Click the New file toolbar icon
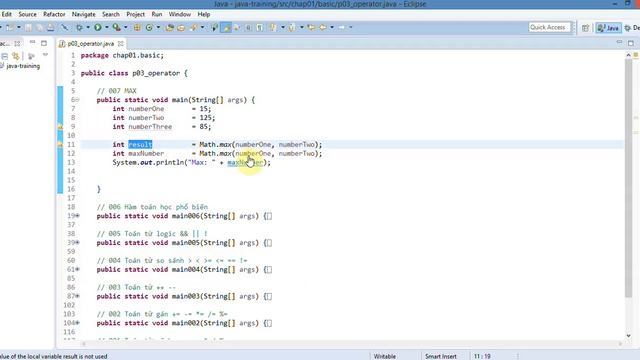This screenshot has height=360, width=640. (x=10, y=27)
